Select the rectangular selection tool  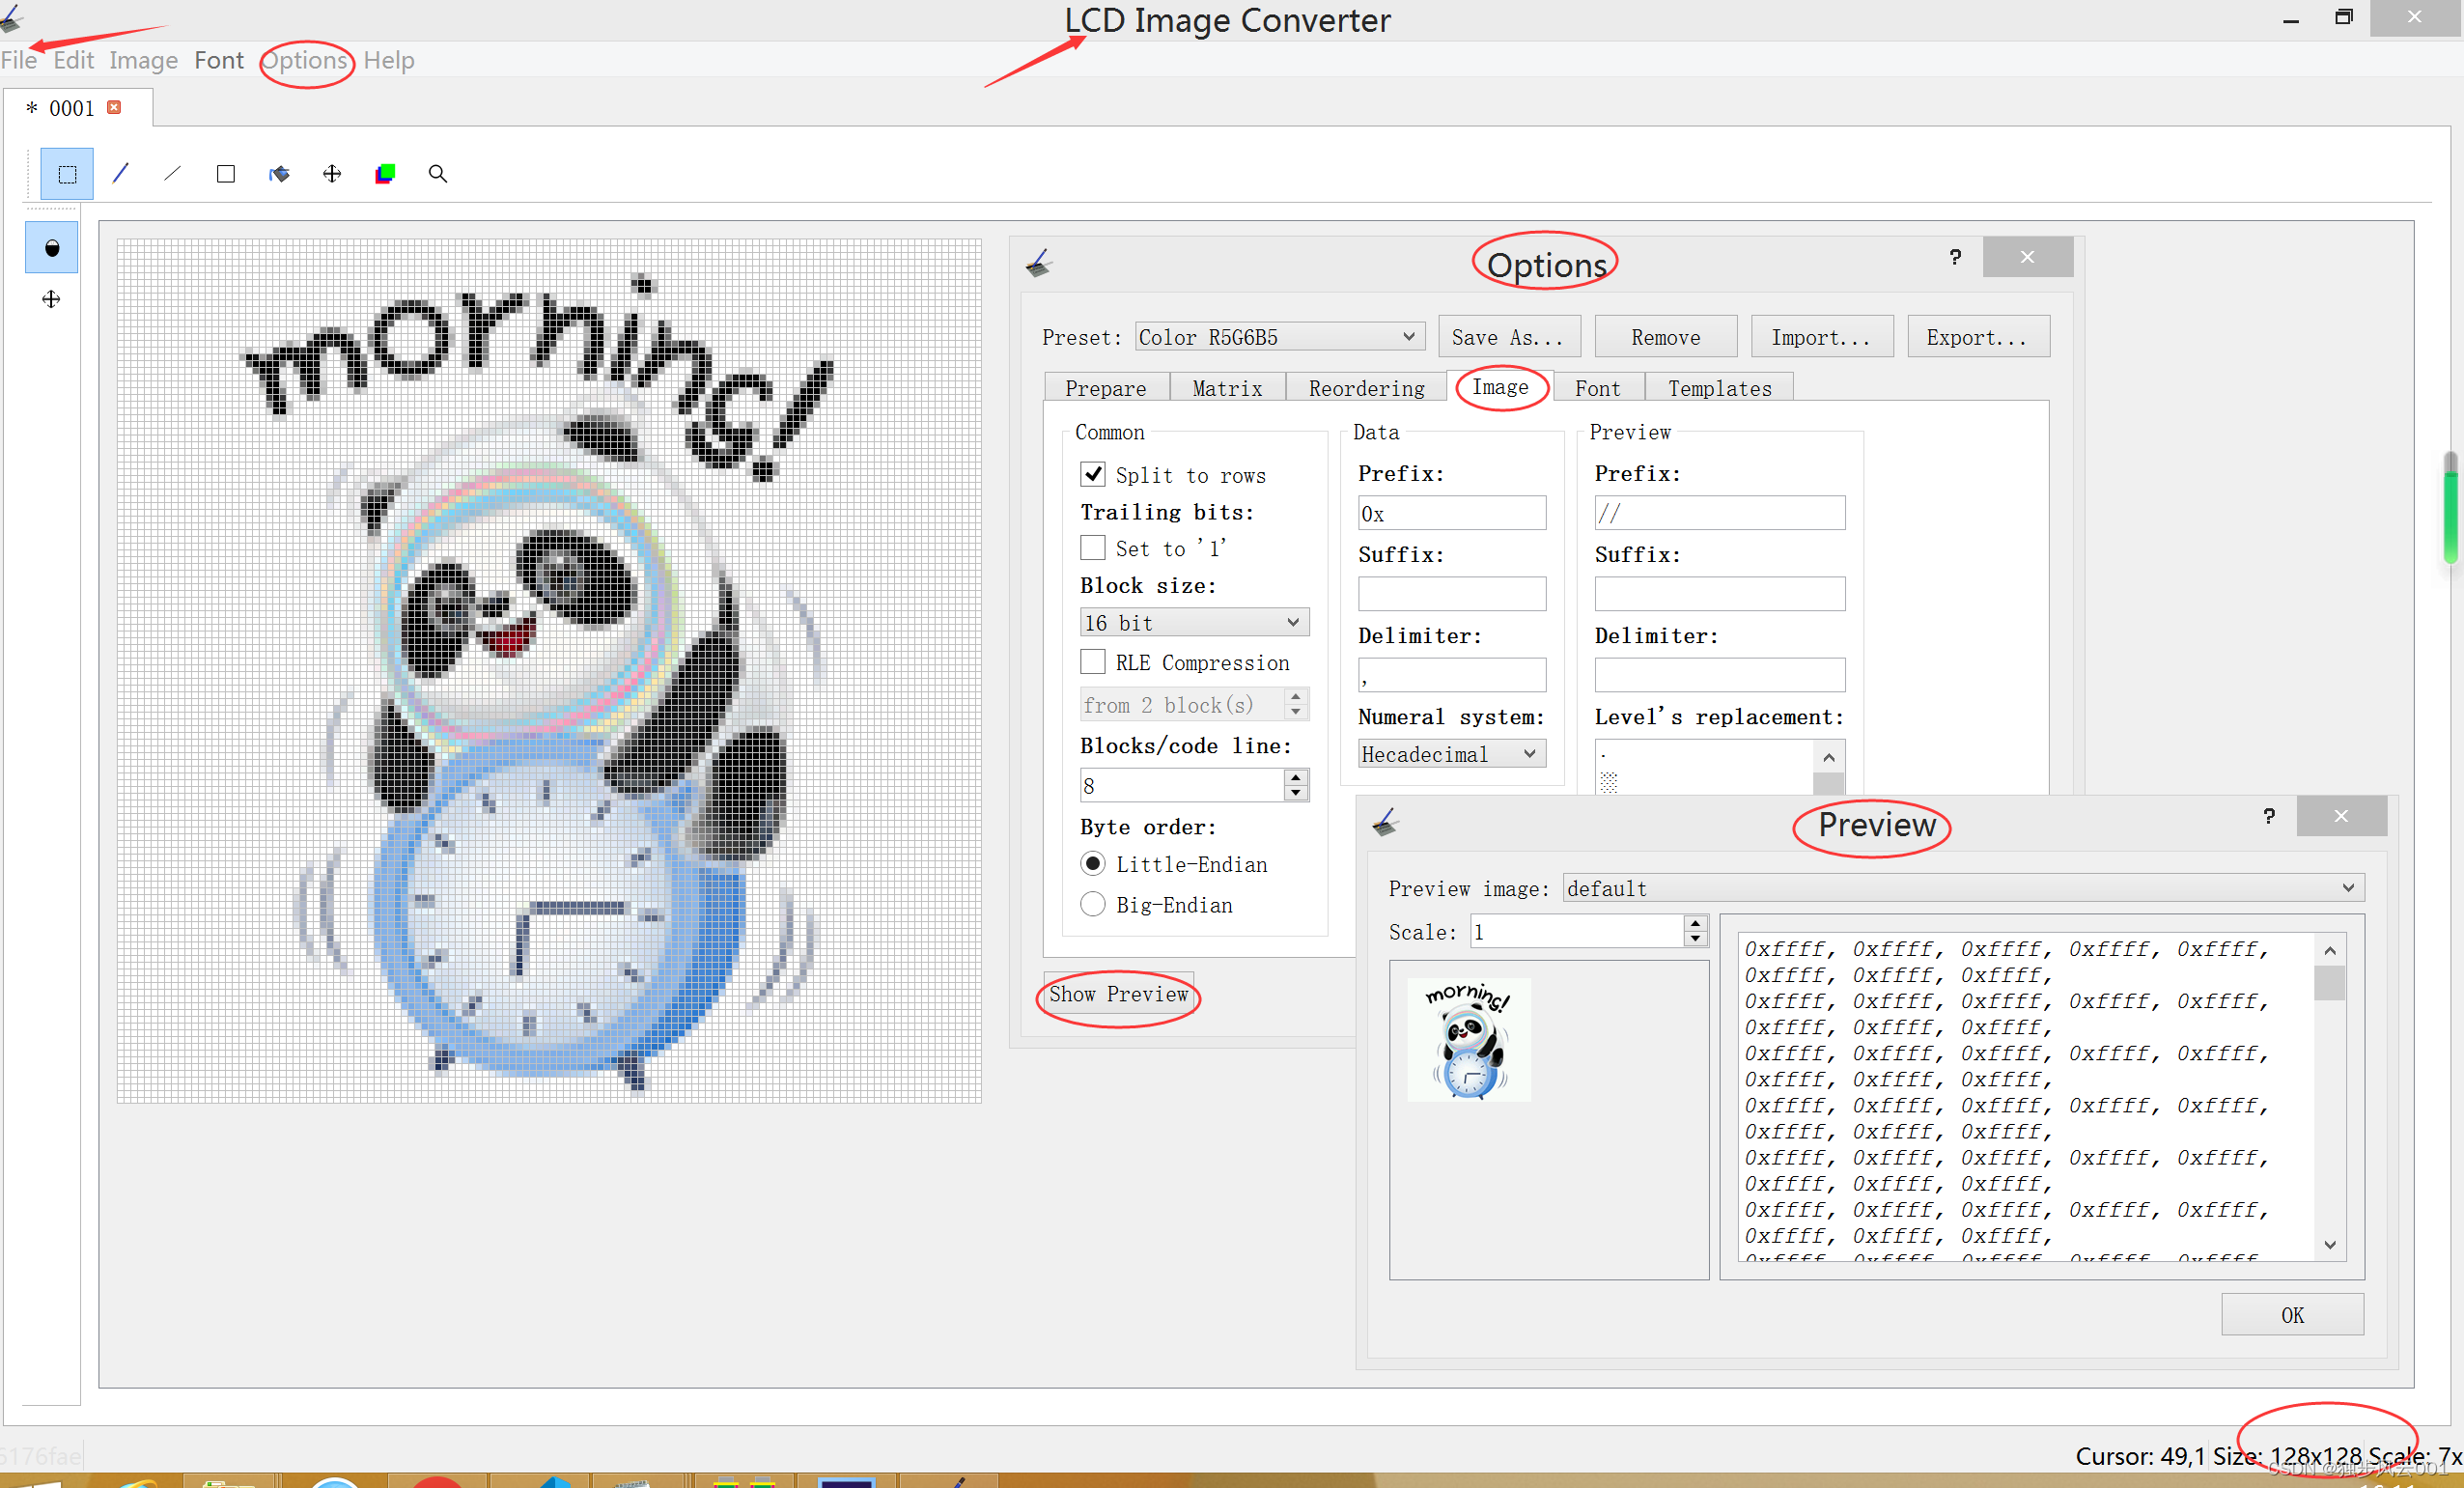click(x=67, y=174)
